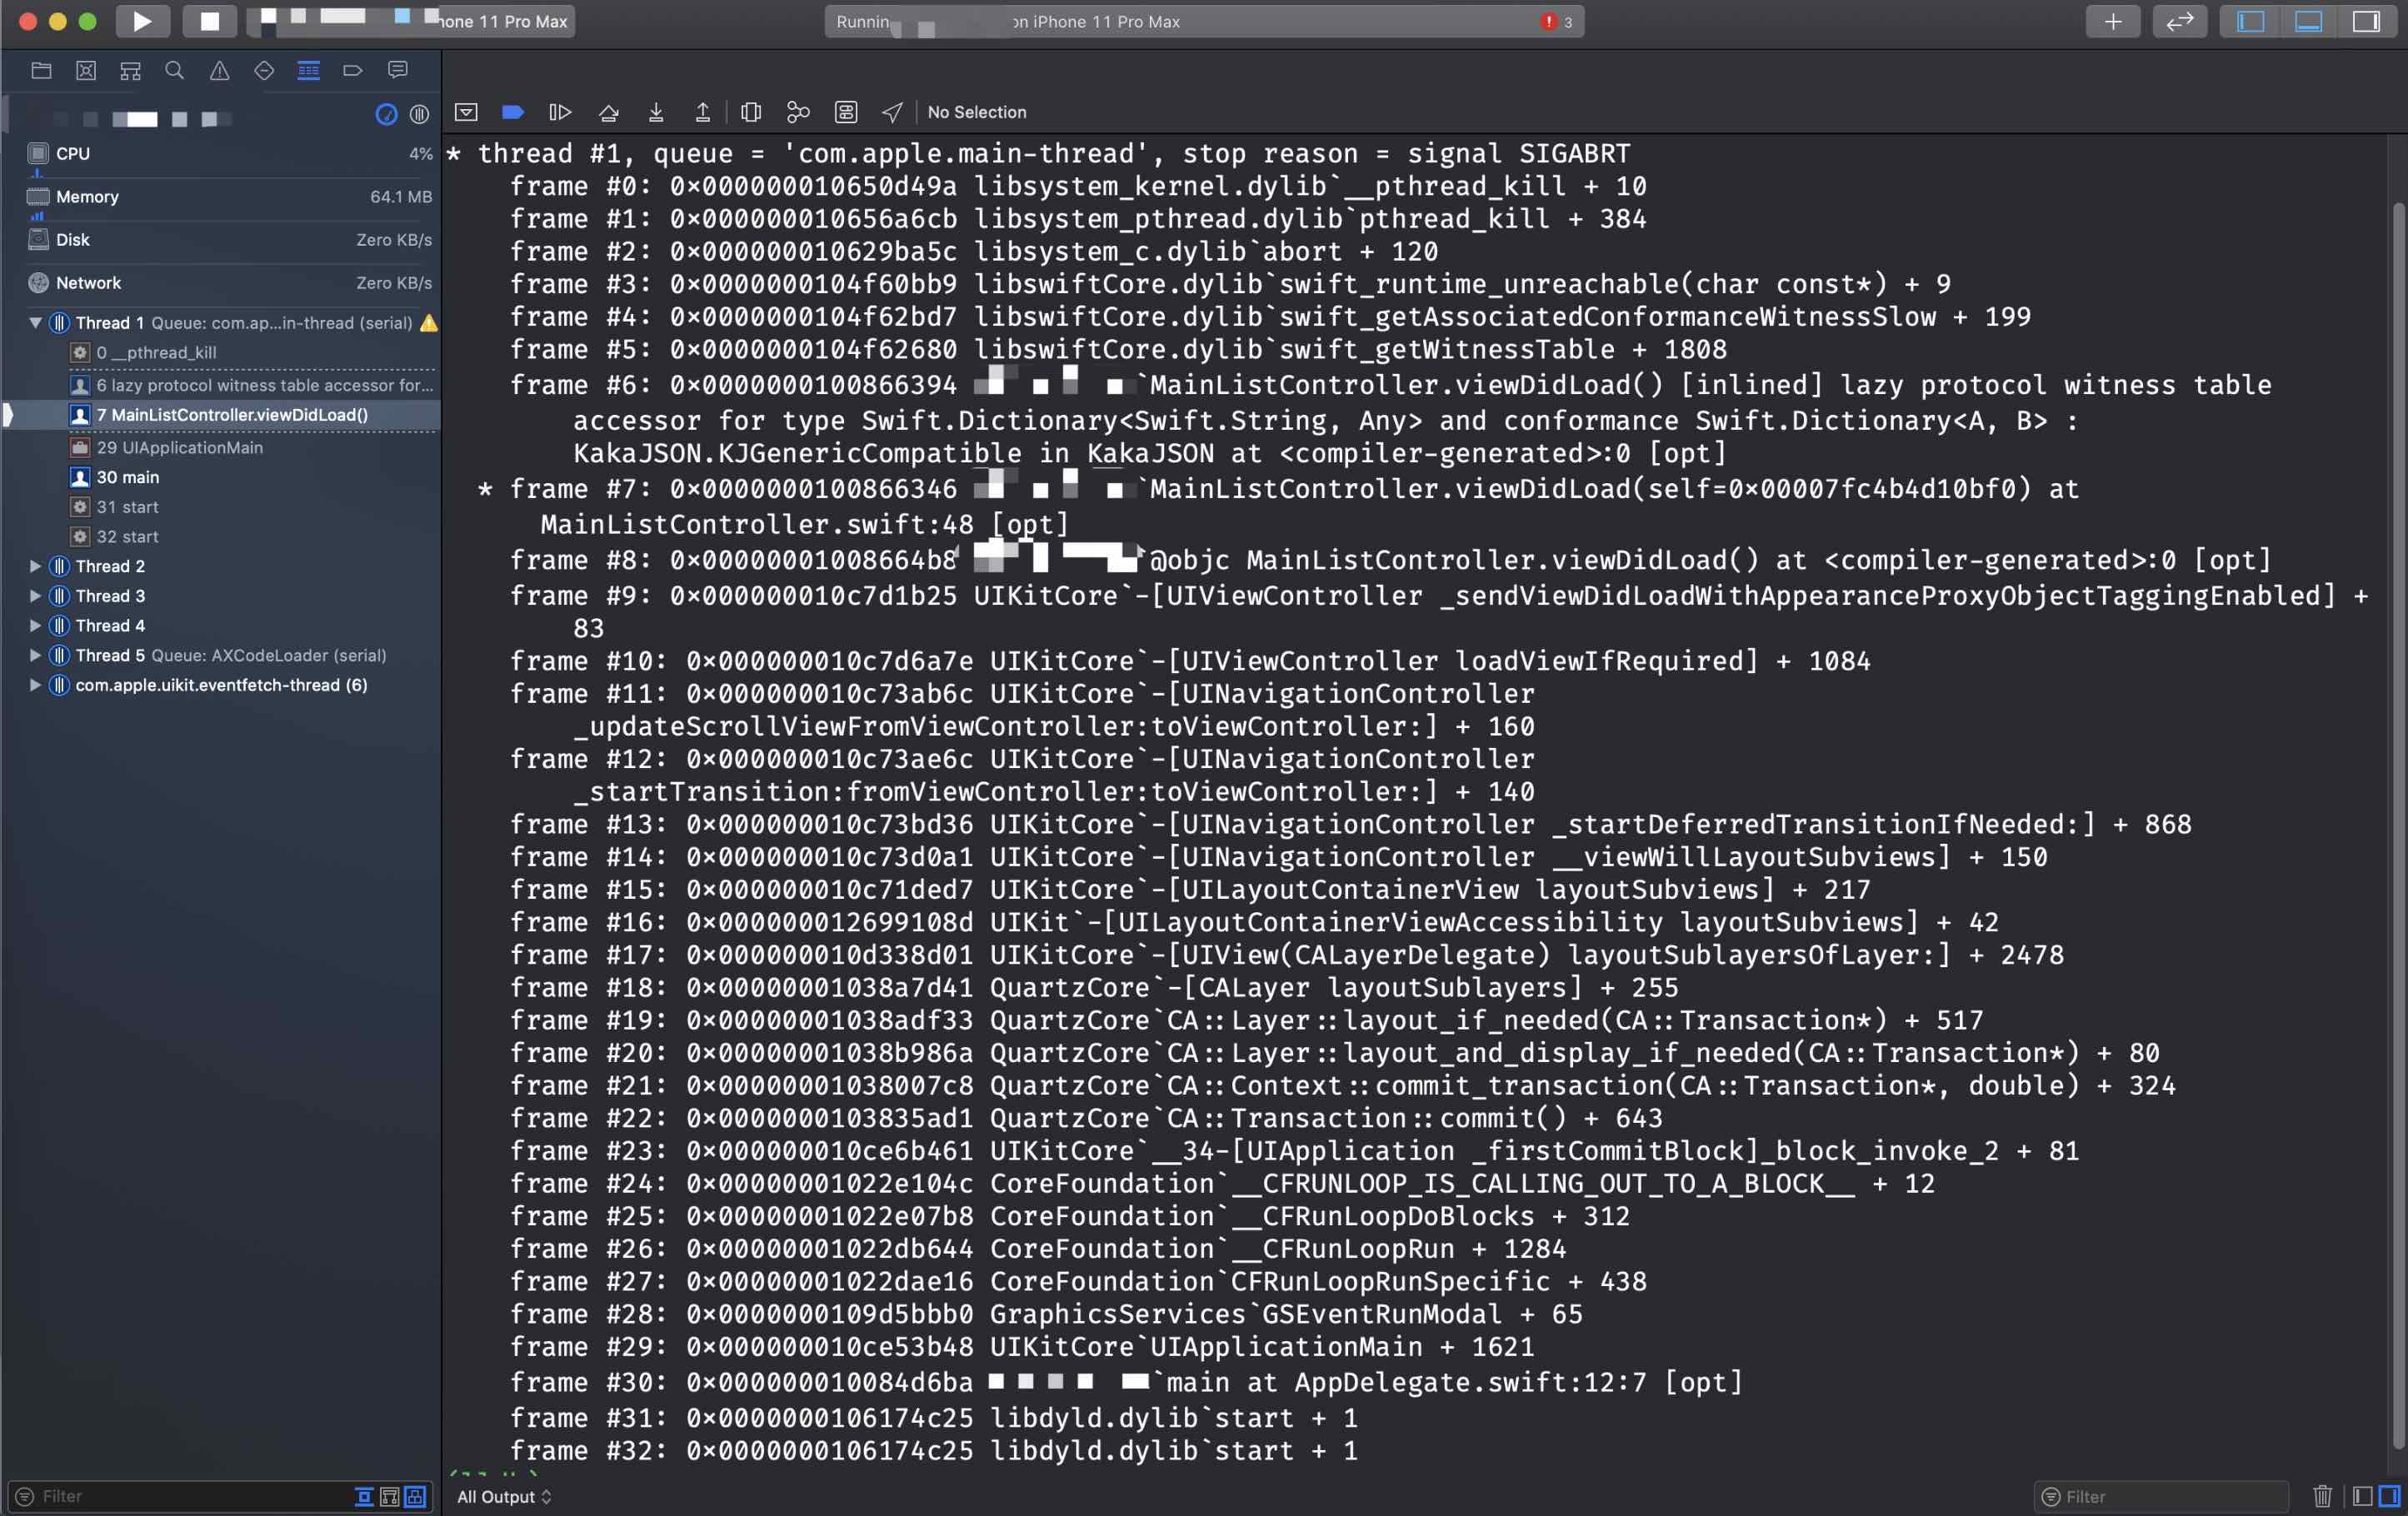Continue program execution in debug bar
The width and height of the screenshot is (2408, 1516).
tap(560, 112)
